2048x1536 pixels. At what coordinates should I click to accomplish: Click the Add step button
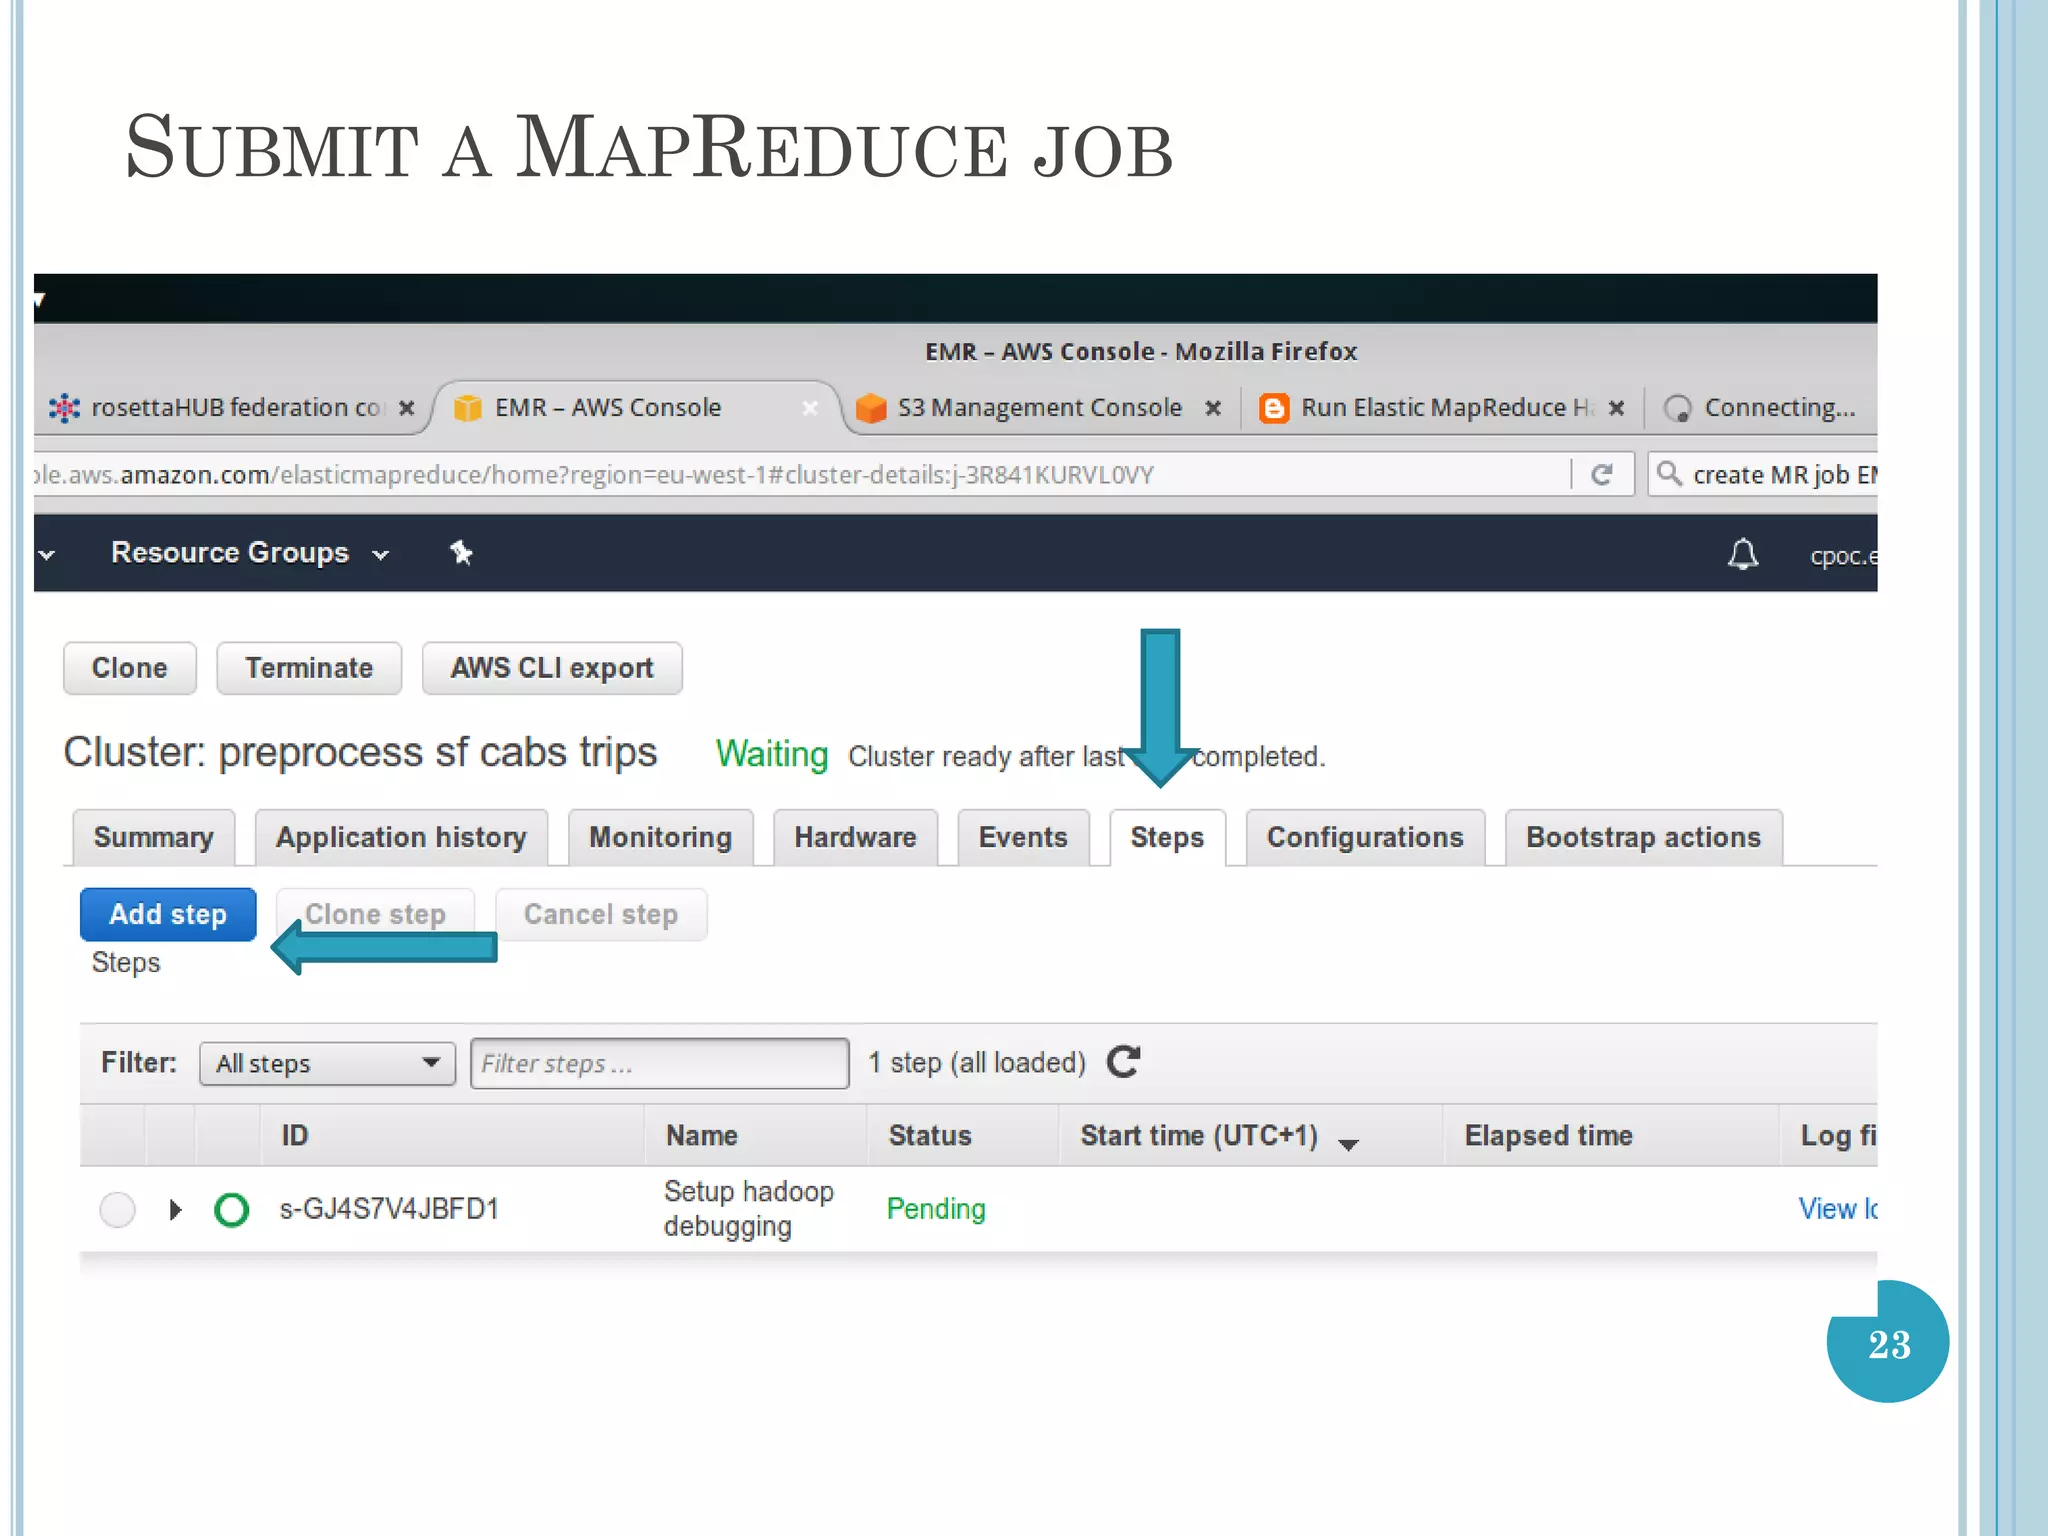click(x=168, y=914)
